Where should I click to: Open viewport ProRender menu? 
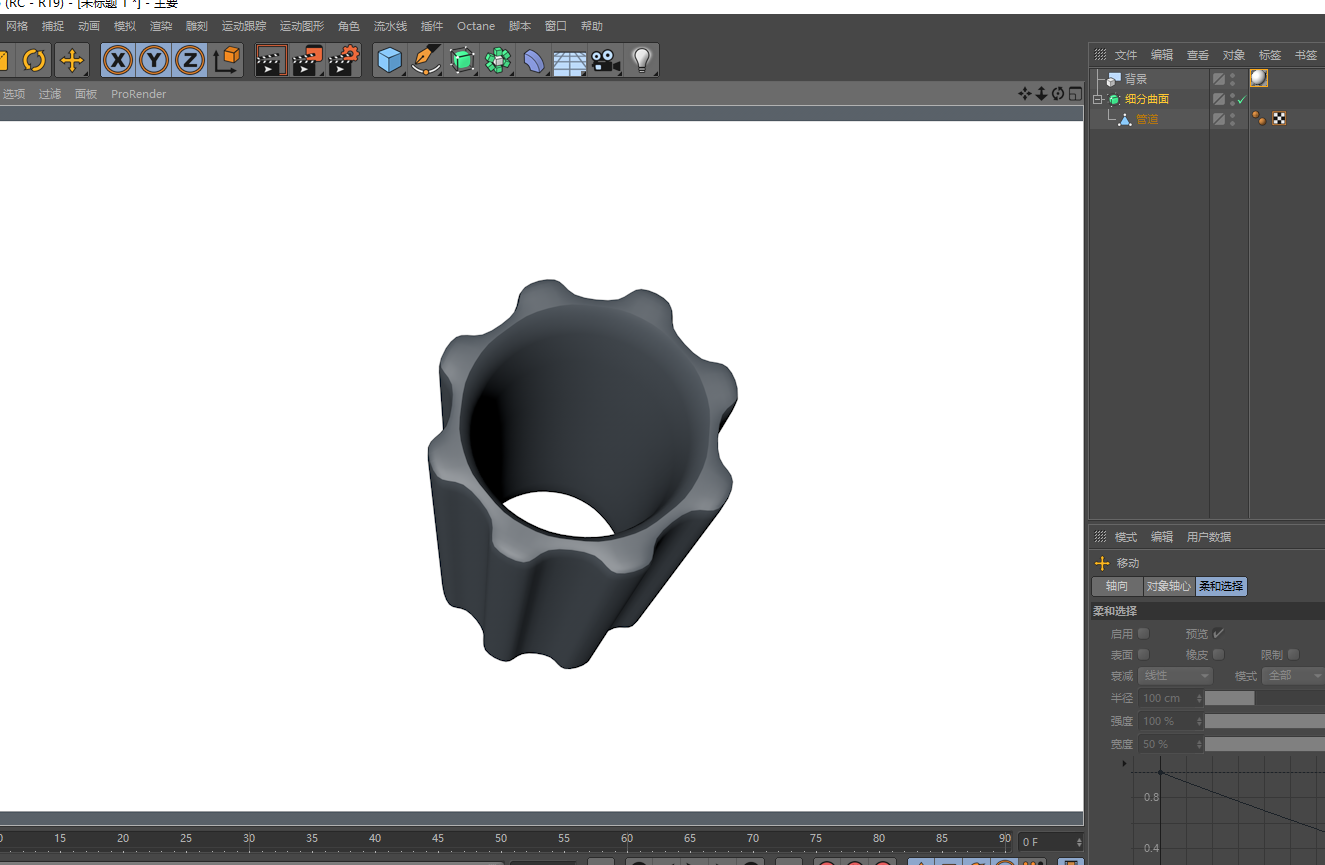pyautogui.click(x=139, y=94)
